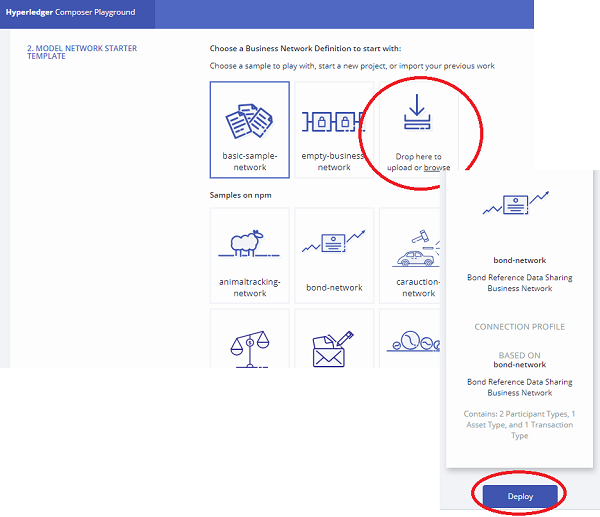Click the Choose a Business Network Definition heading
The image size is (600, 517).
[305, 49]
